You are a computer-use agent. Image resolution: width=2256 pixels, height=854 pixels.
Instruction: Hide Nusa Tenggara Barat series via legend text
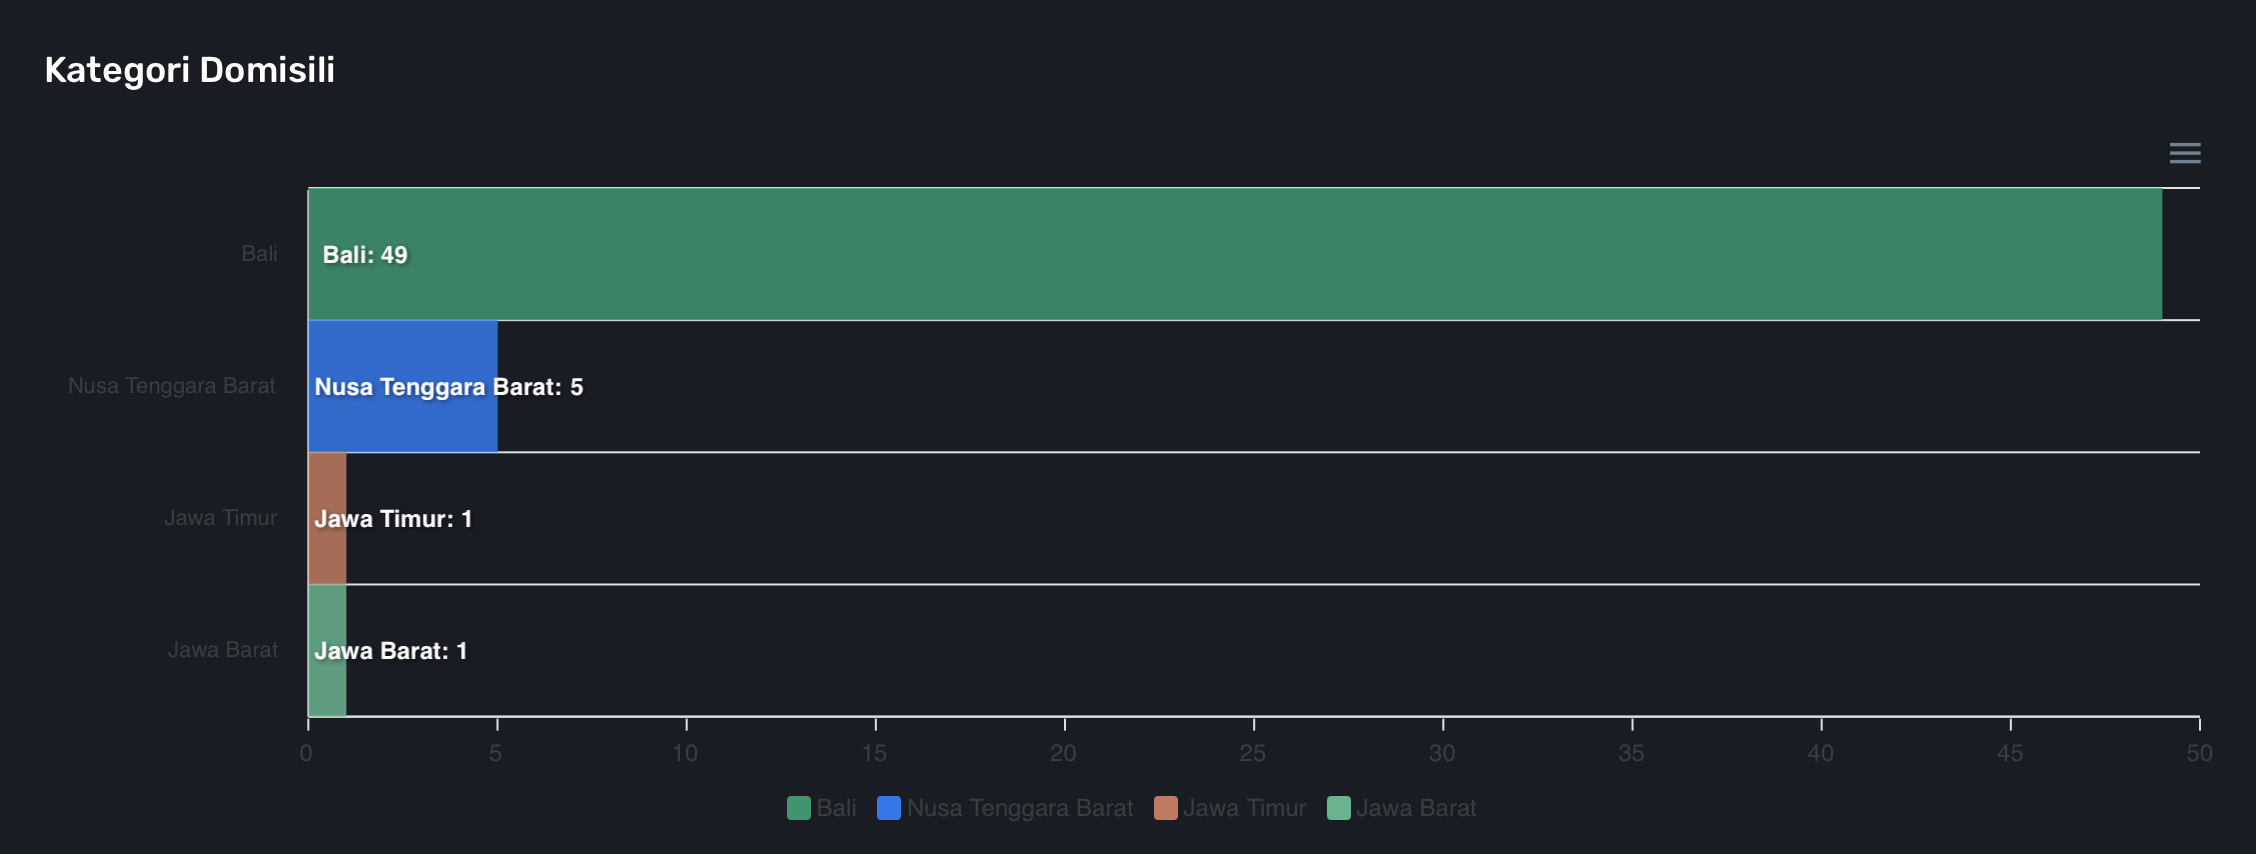click(x=1020, y=808)
